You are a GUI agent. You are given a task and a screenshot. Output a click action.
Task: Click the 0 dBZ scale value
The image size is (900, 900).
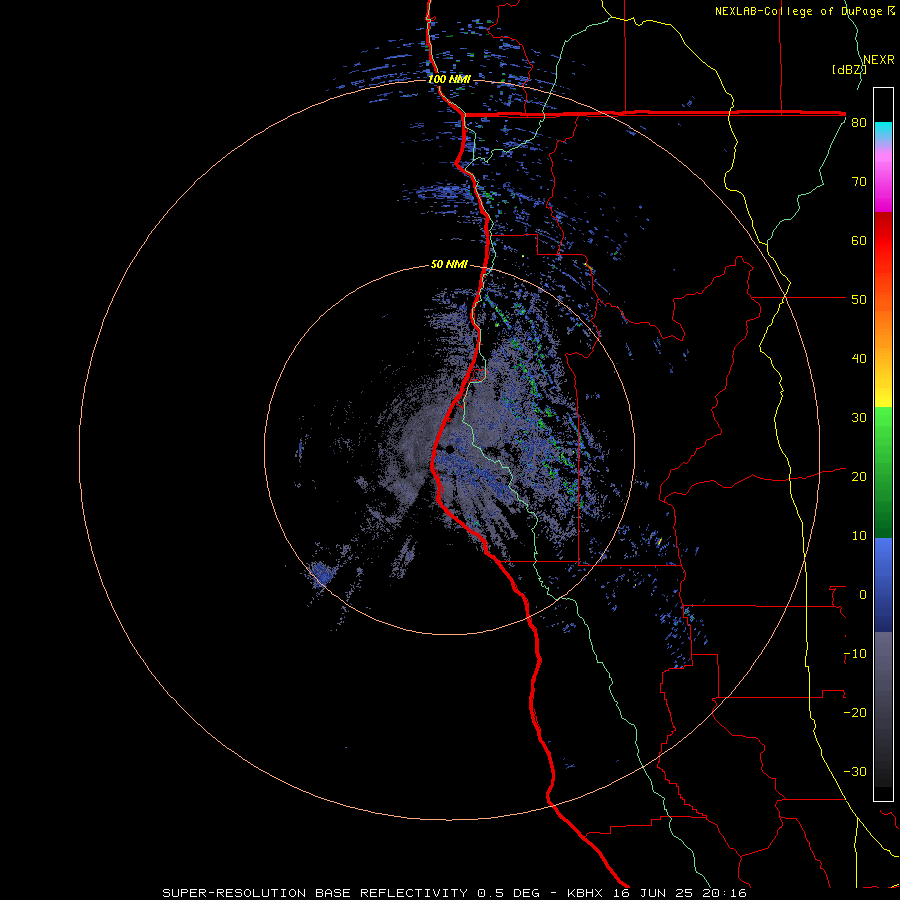(x=863, y=595)
